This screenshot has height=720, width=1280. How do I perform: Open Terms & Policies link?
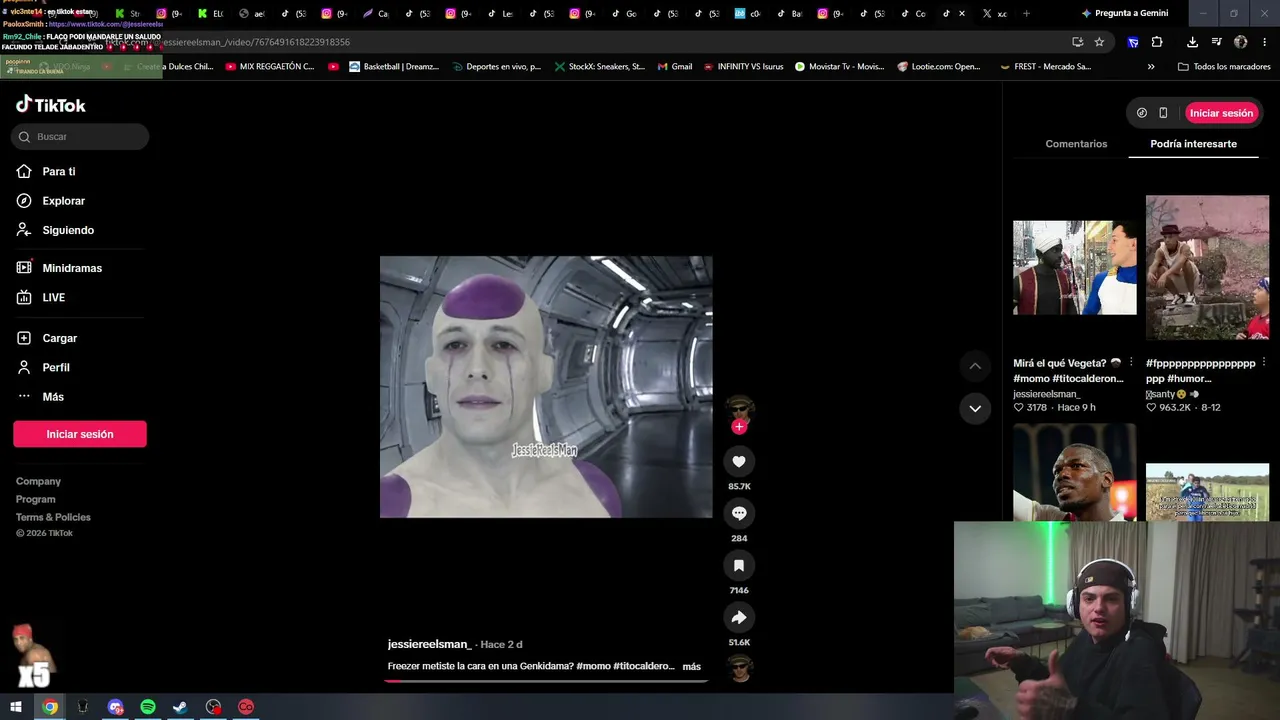coord(53,517)
